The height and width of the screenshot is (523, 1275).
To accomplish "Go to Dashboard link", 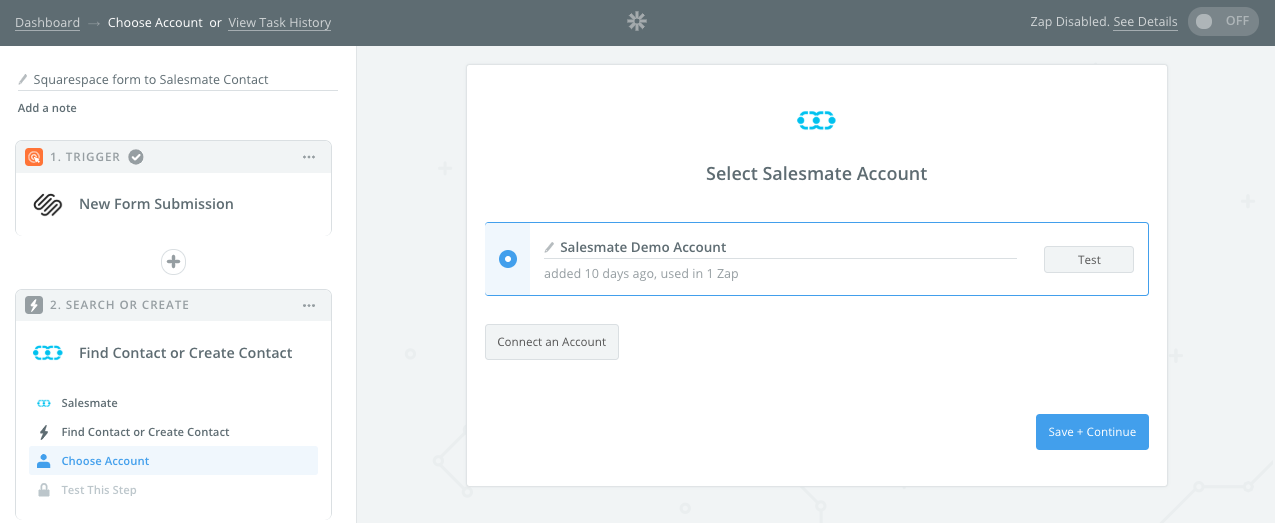I will tap(47, 22).
